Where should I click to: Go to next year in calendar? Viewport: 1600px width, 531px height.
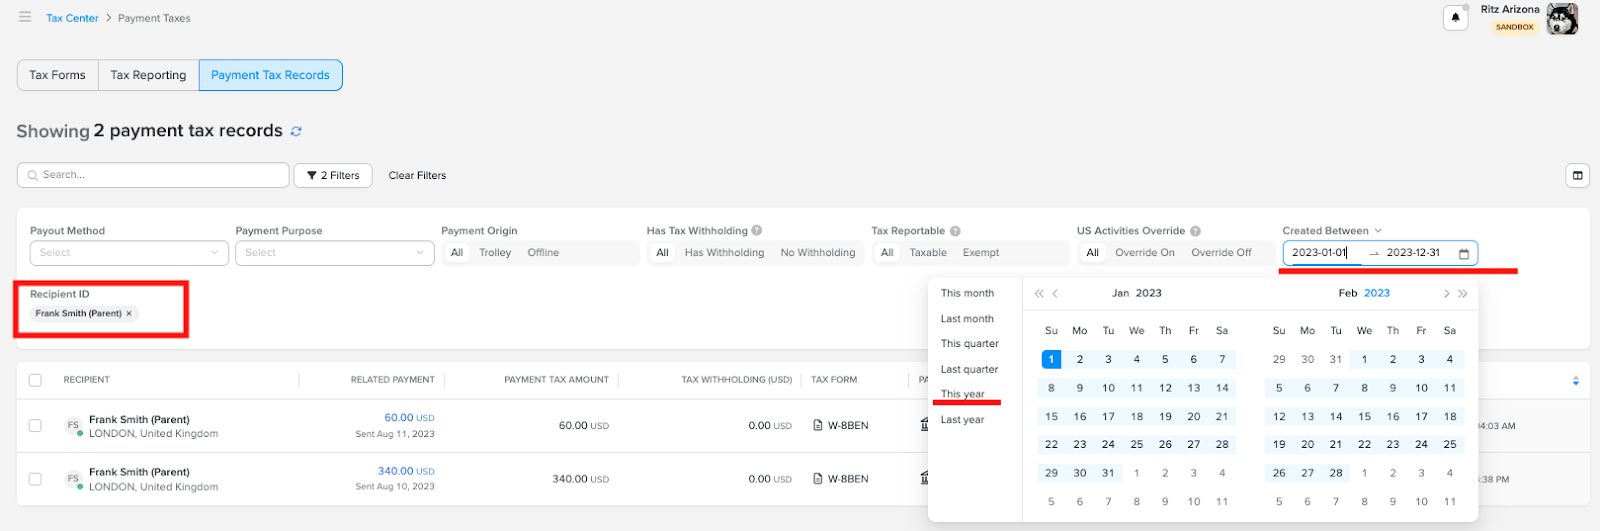click(x=1463, y=293)
